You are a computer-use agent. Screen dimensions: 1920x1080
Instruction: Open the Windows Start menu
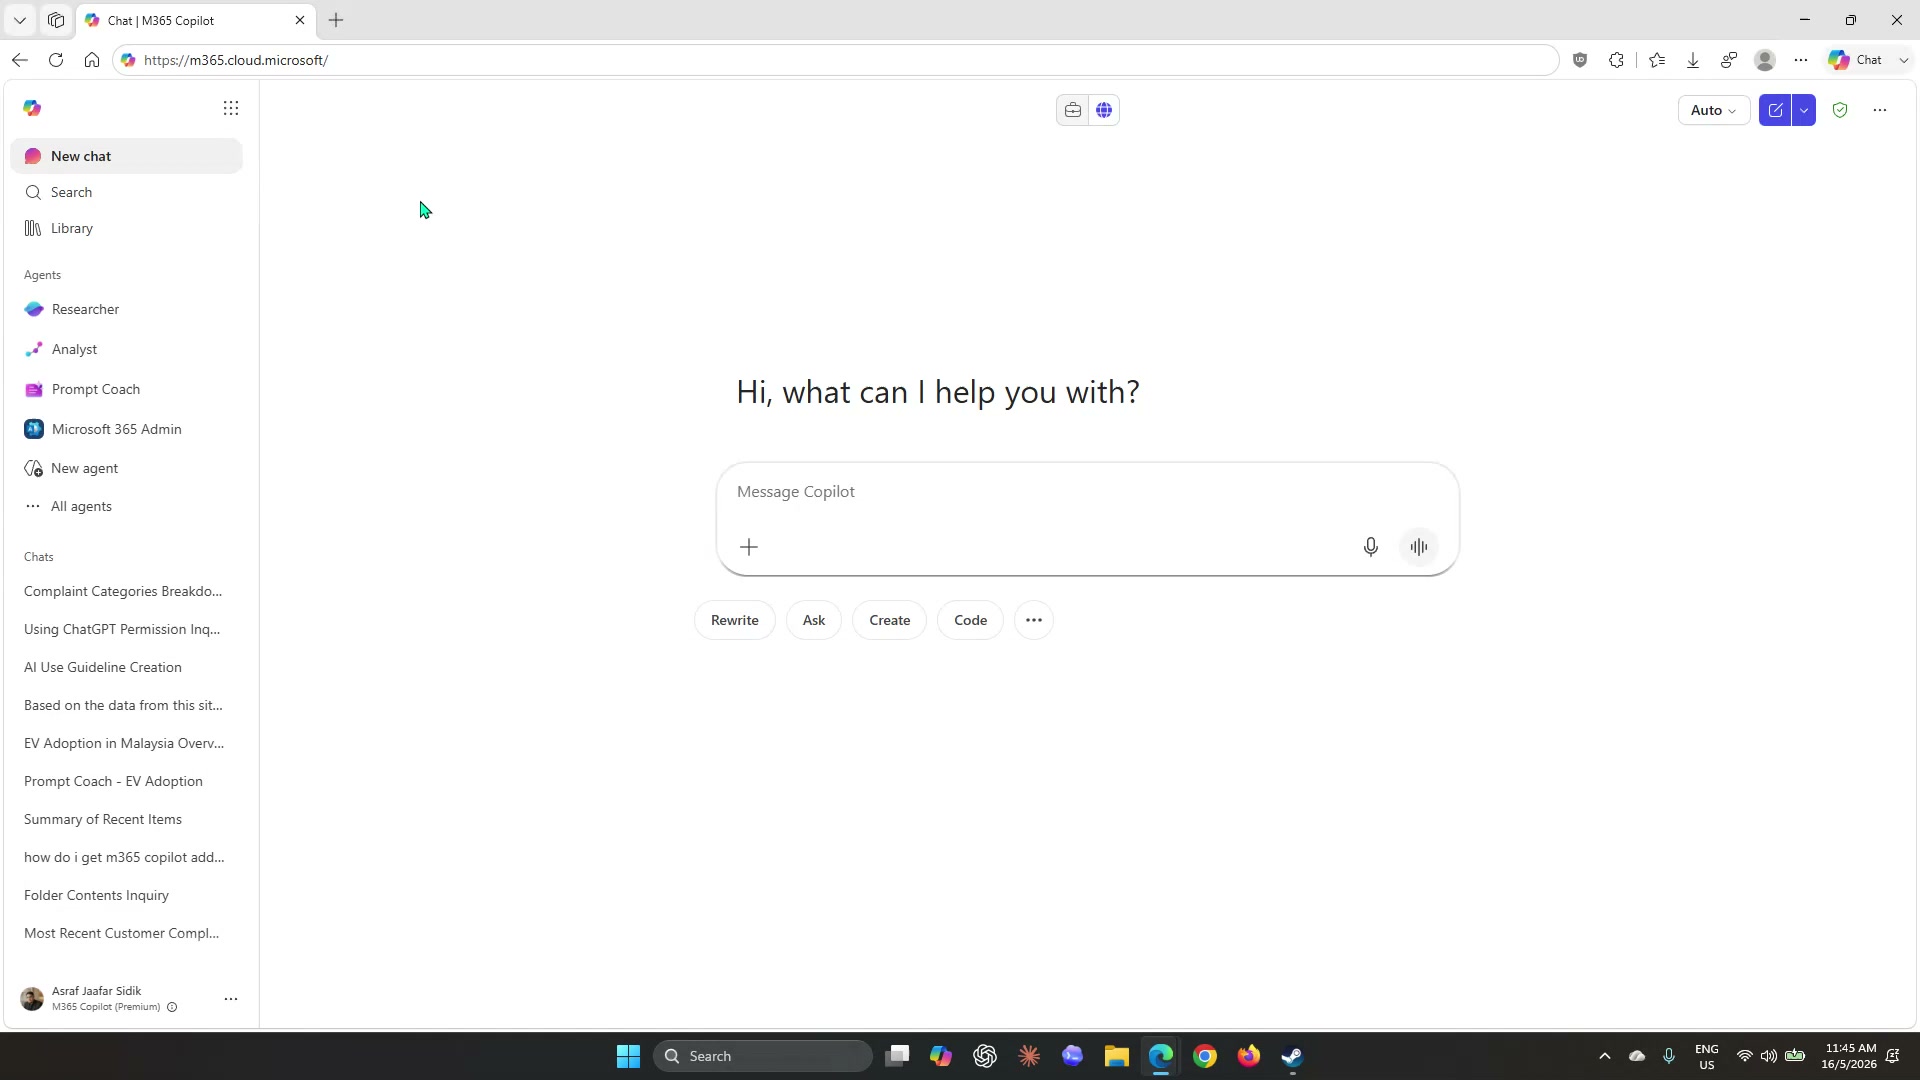coord(628,1056)
